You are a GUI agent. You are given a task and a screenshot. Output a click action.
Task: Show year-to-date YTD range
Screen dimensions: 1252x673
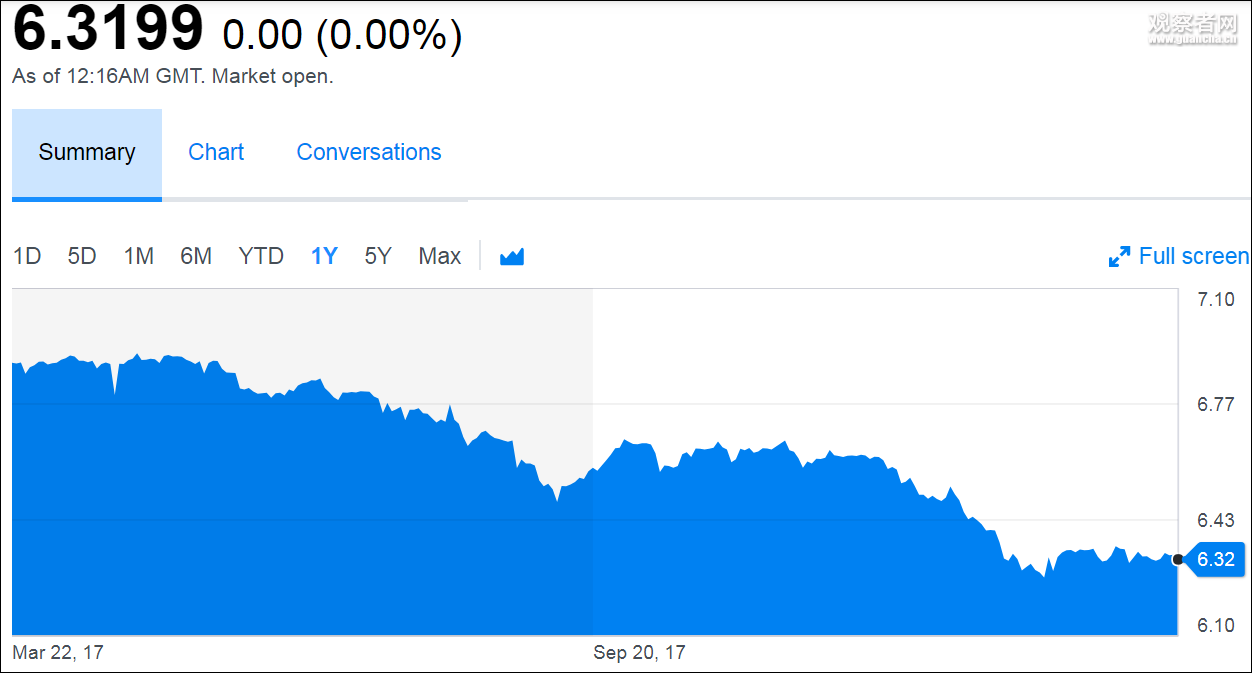(261, 257)
